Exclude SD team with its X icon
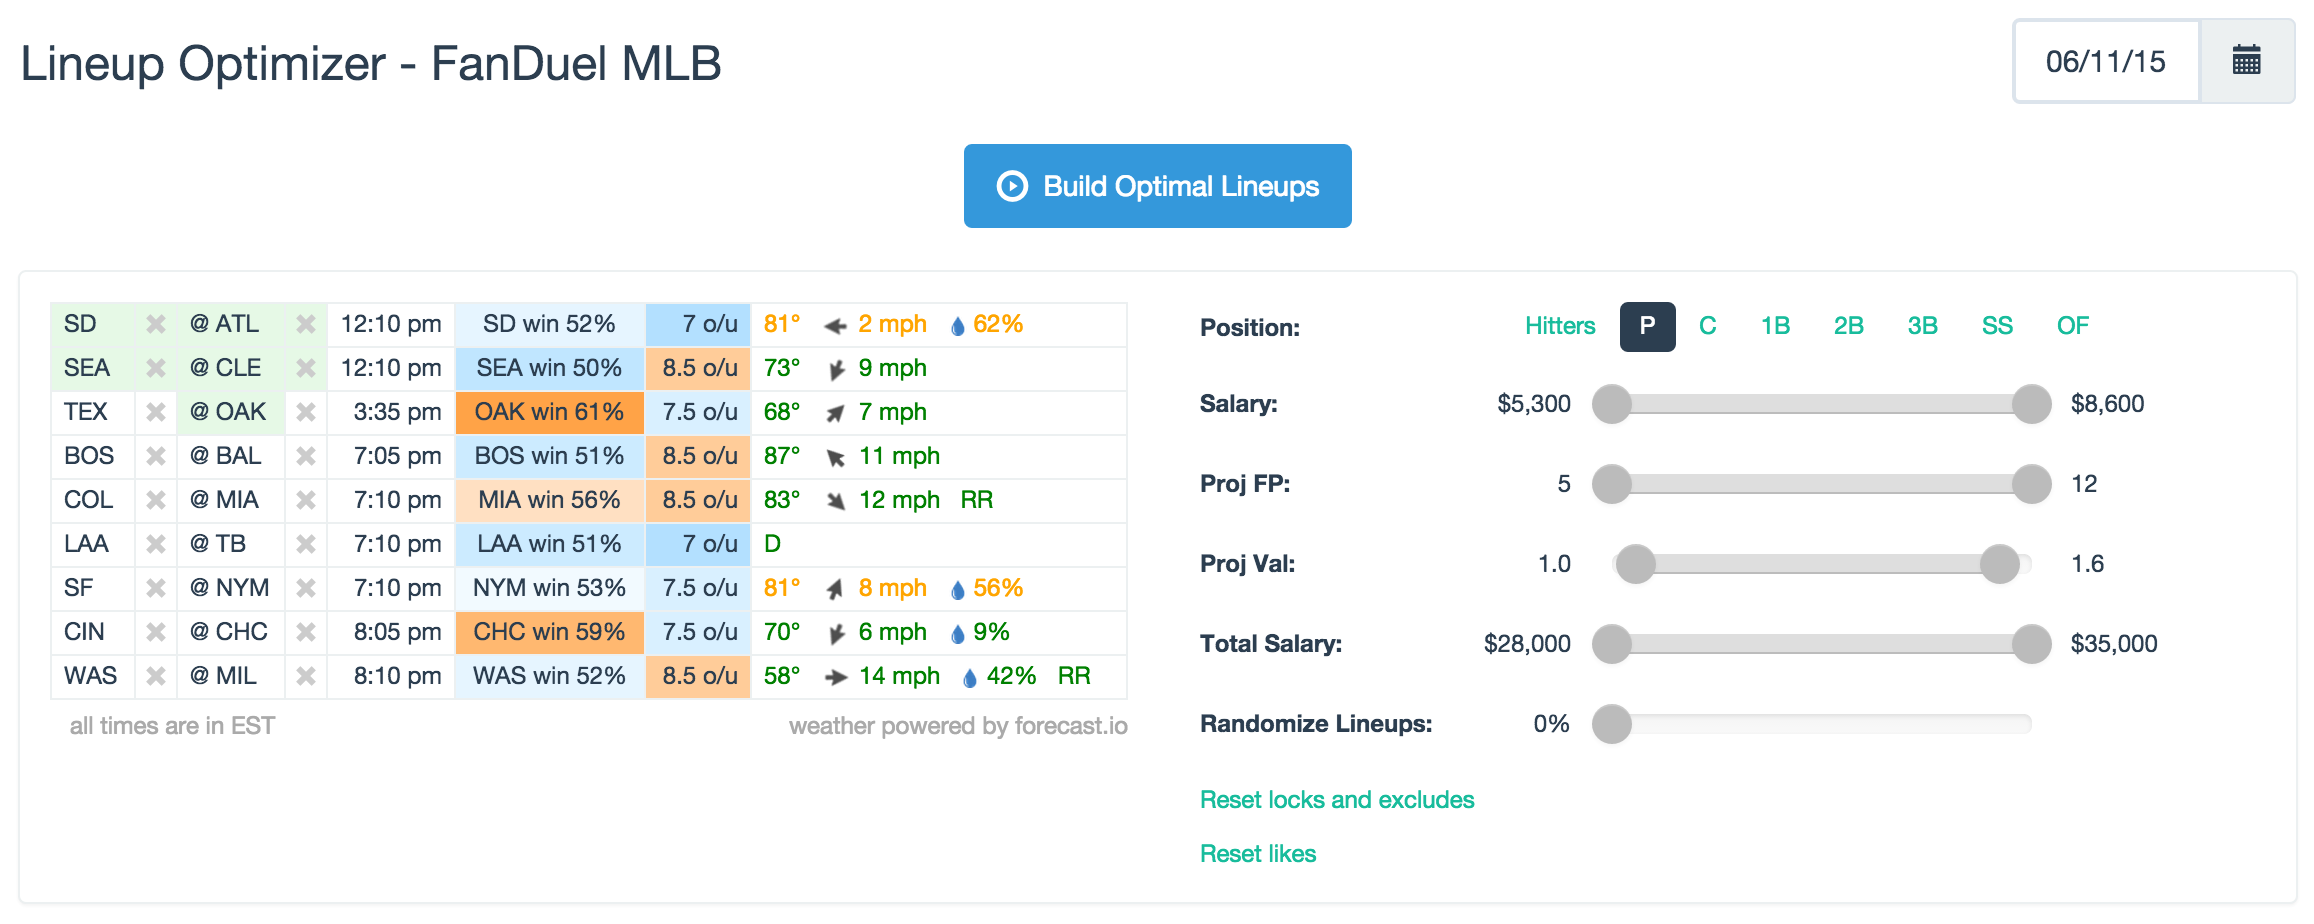The width and height of the screenshot is (2314, 924). (156, 324)
